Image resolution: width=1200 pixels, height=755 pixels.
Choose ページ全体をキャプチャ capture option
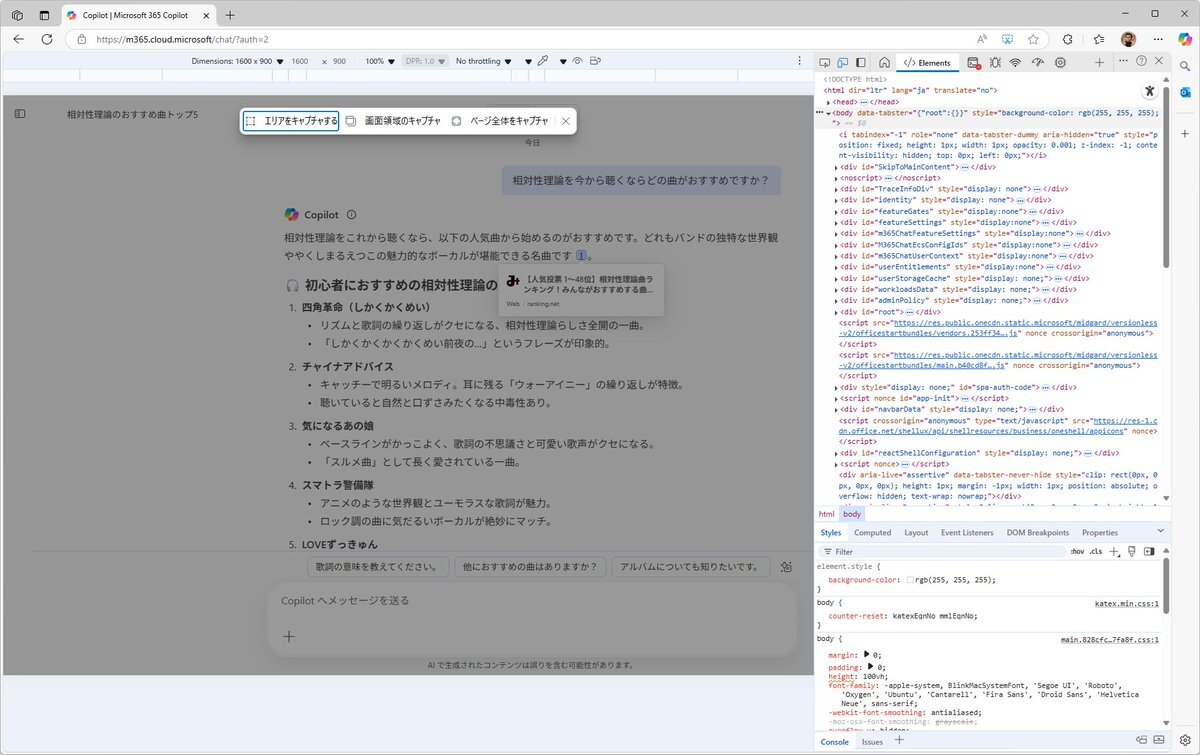[x=500, y=121]
